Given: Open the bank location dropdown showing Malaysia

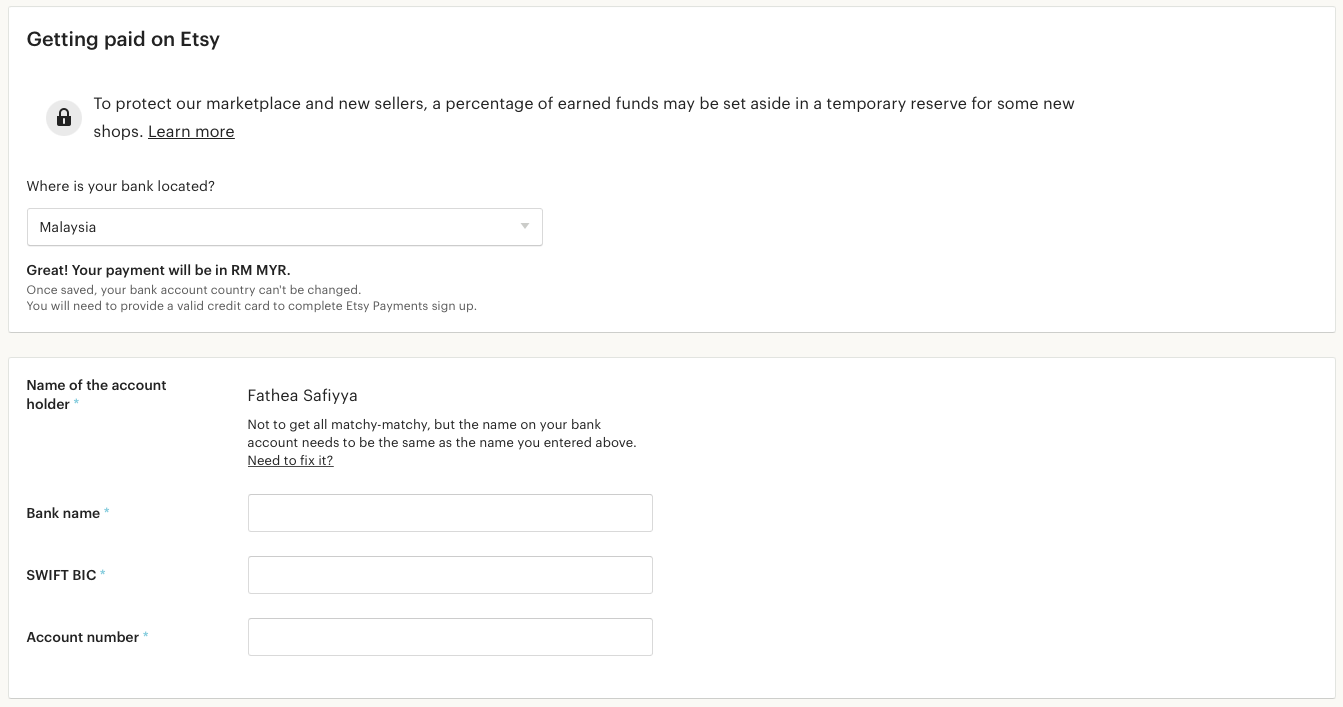Looking at the screenshot, I should click(x=284, y=227).
